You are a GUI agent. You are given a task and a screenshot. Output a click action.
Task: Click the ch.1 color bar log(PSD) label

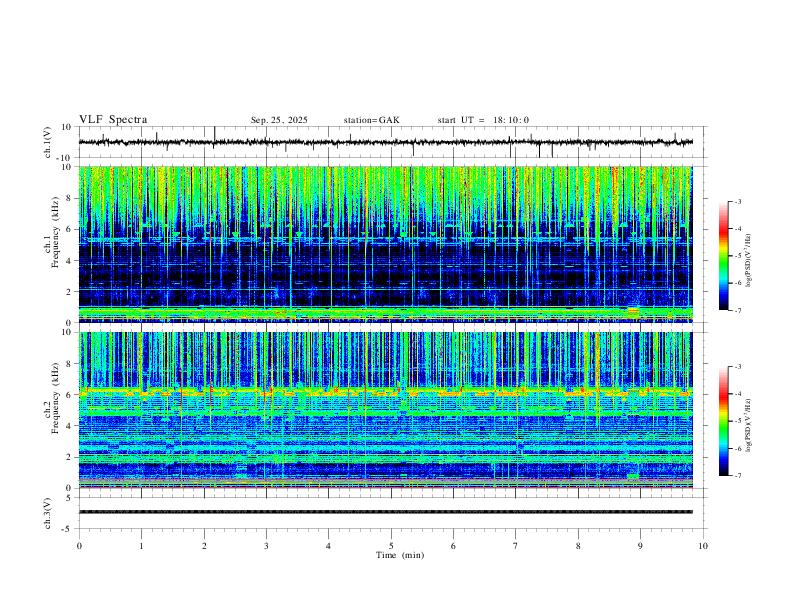749,261
